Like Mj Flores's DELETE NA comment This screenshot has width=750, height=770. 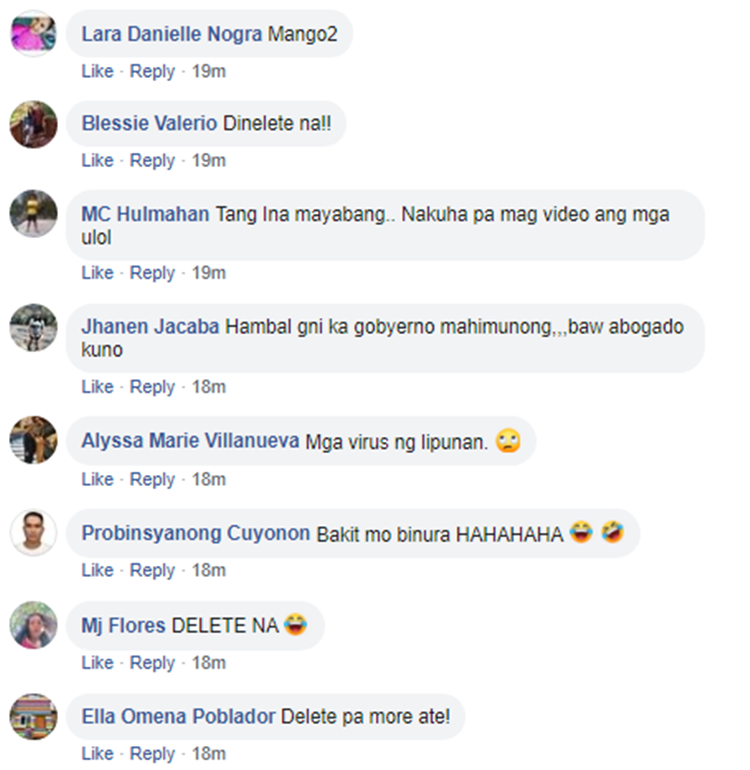point(97,662)
